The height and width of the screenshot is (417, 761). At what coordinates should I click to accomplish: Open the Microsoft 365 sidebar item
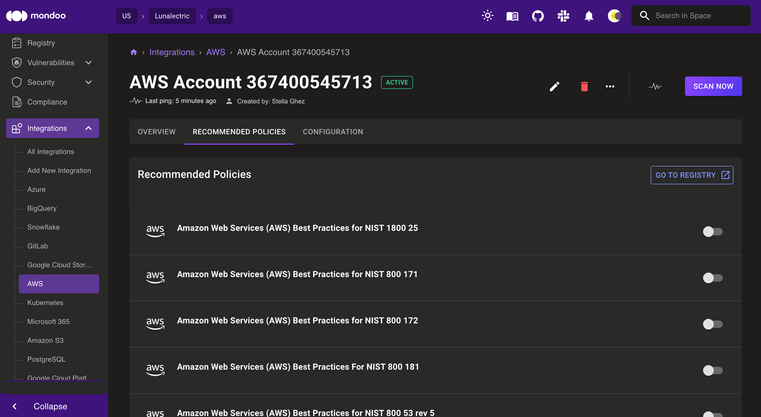48,321
